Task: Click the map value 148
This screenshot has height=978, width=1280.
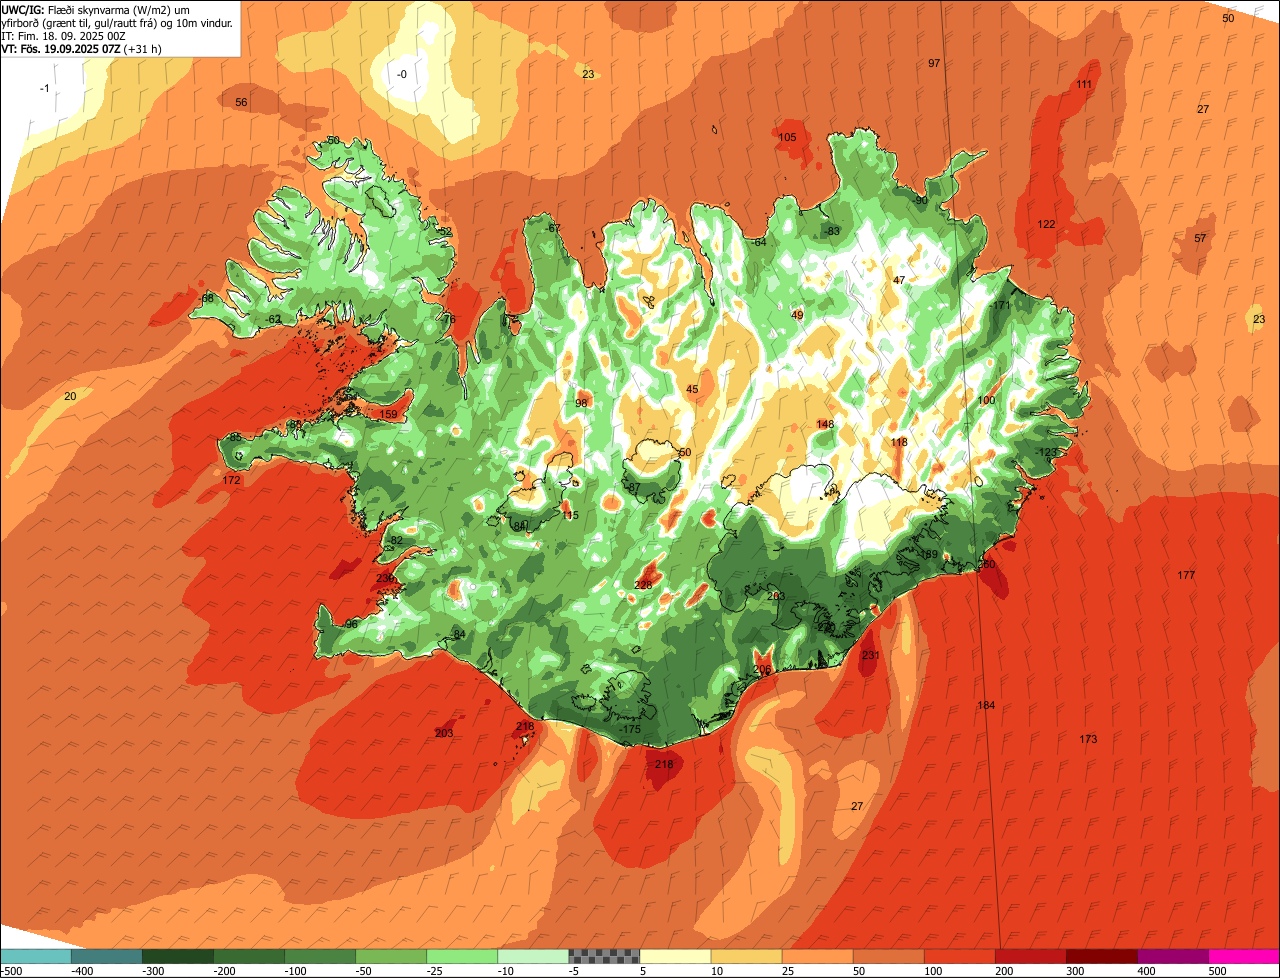Action: (x=825, y=425)
